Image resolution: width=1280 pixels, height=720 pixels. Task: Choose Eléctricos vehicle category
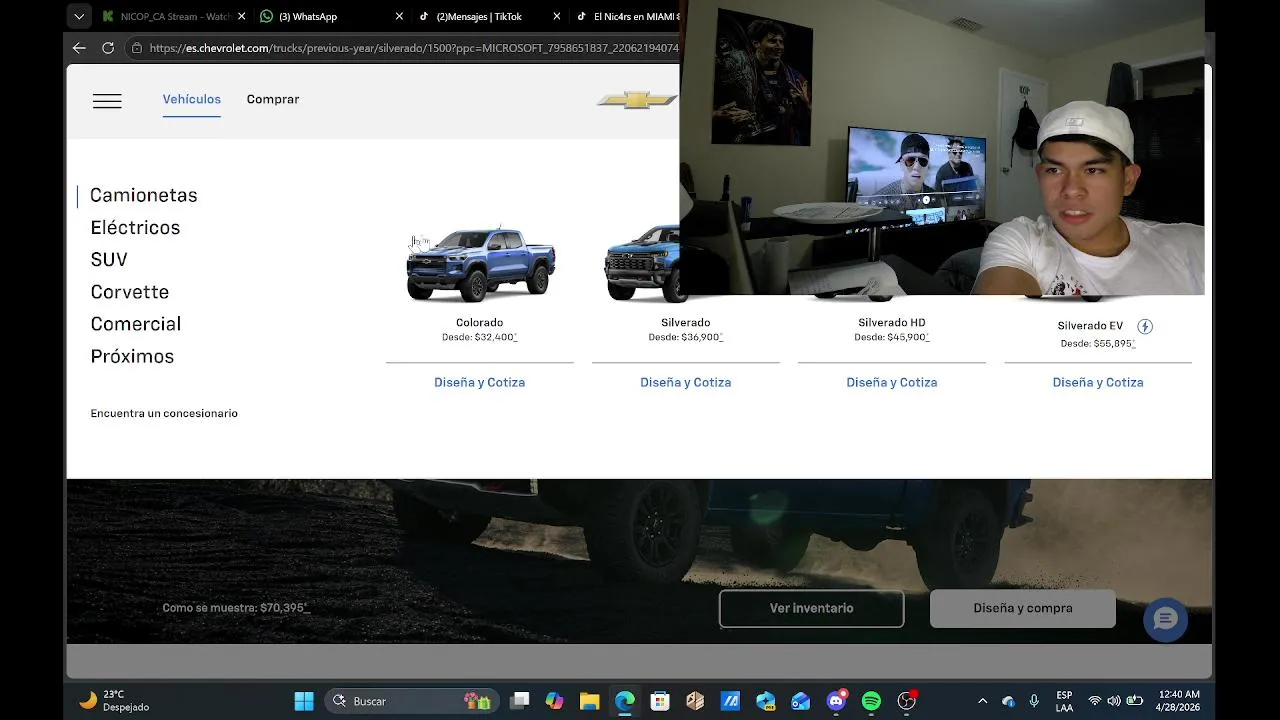135,227
